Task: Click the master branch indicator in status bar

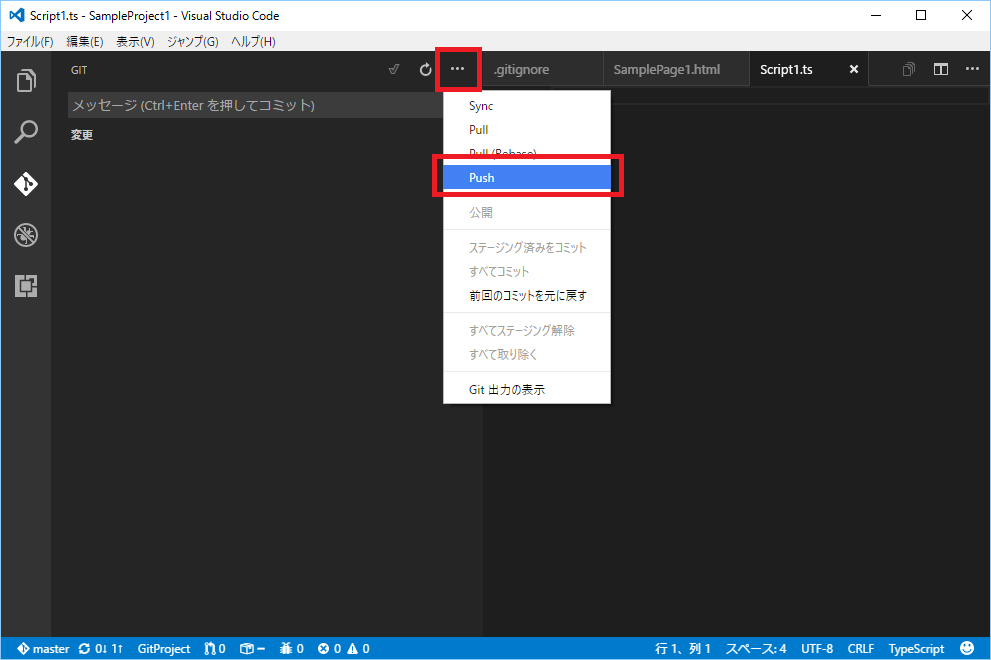Action: (x=43, y=649)
